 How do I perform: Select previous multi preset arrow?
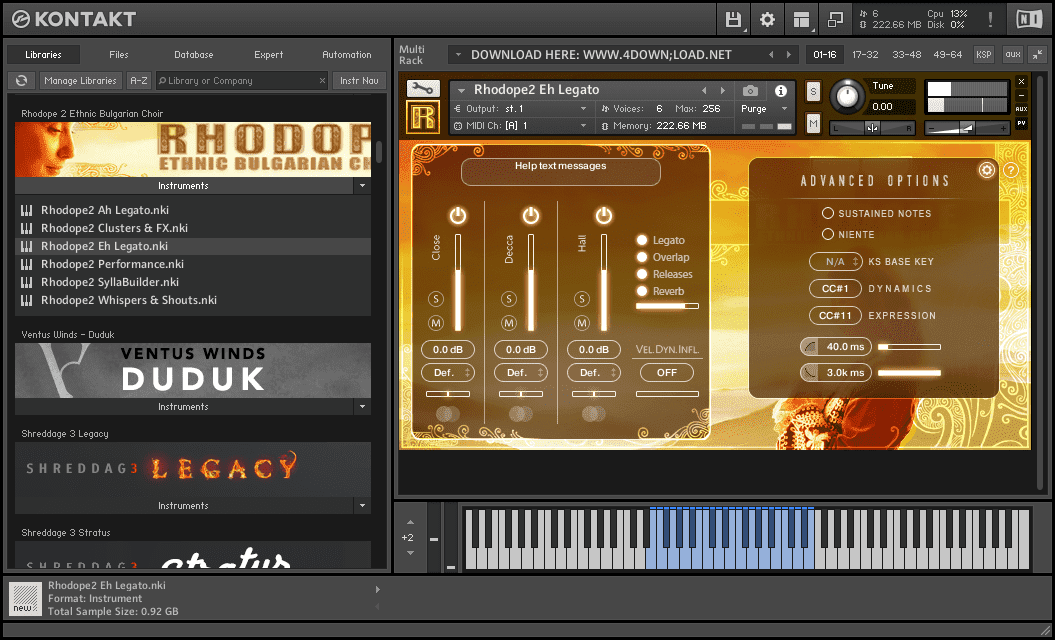point(771,55)
